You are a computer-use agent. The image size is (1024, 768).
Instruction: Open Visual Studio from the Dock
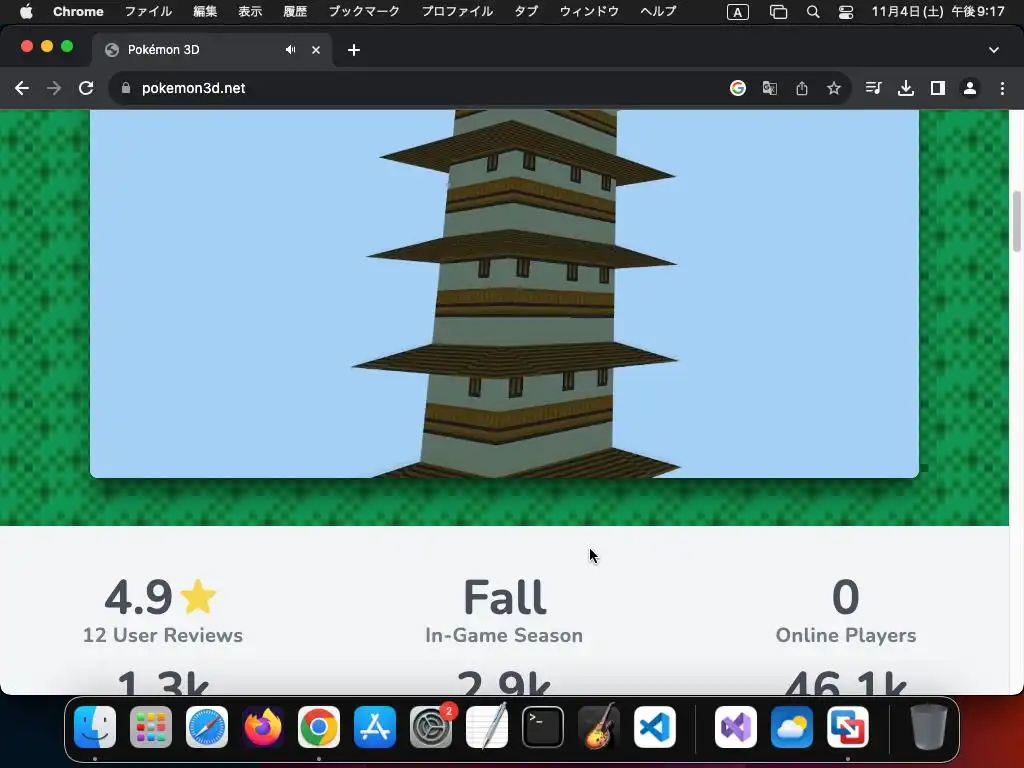pos(736,727)
